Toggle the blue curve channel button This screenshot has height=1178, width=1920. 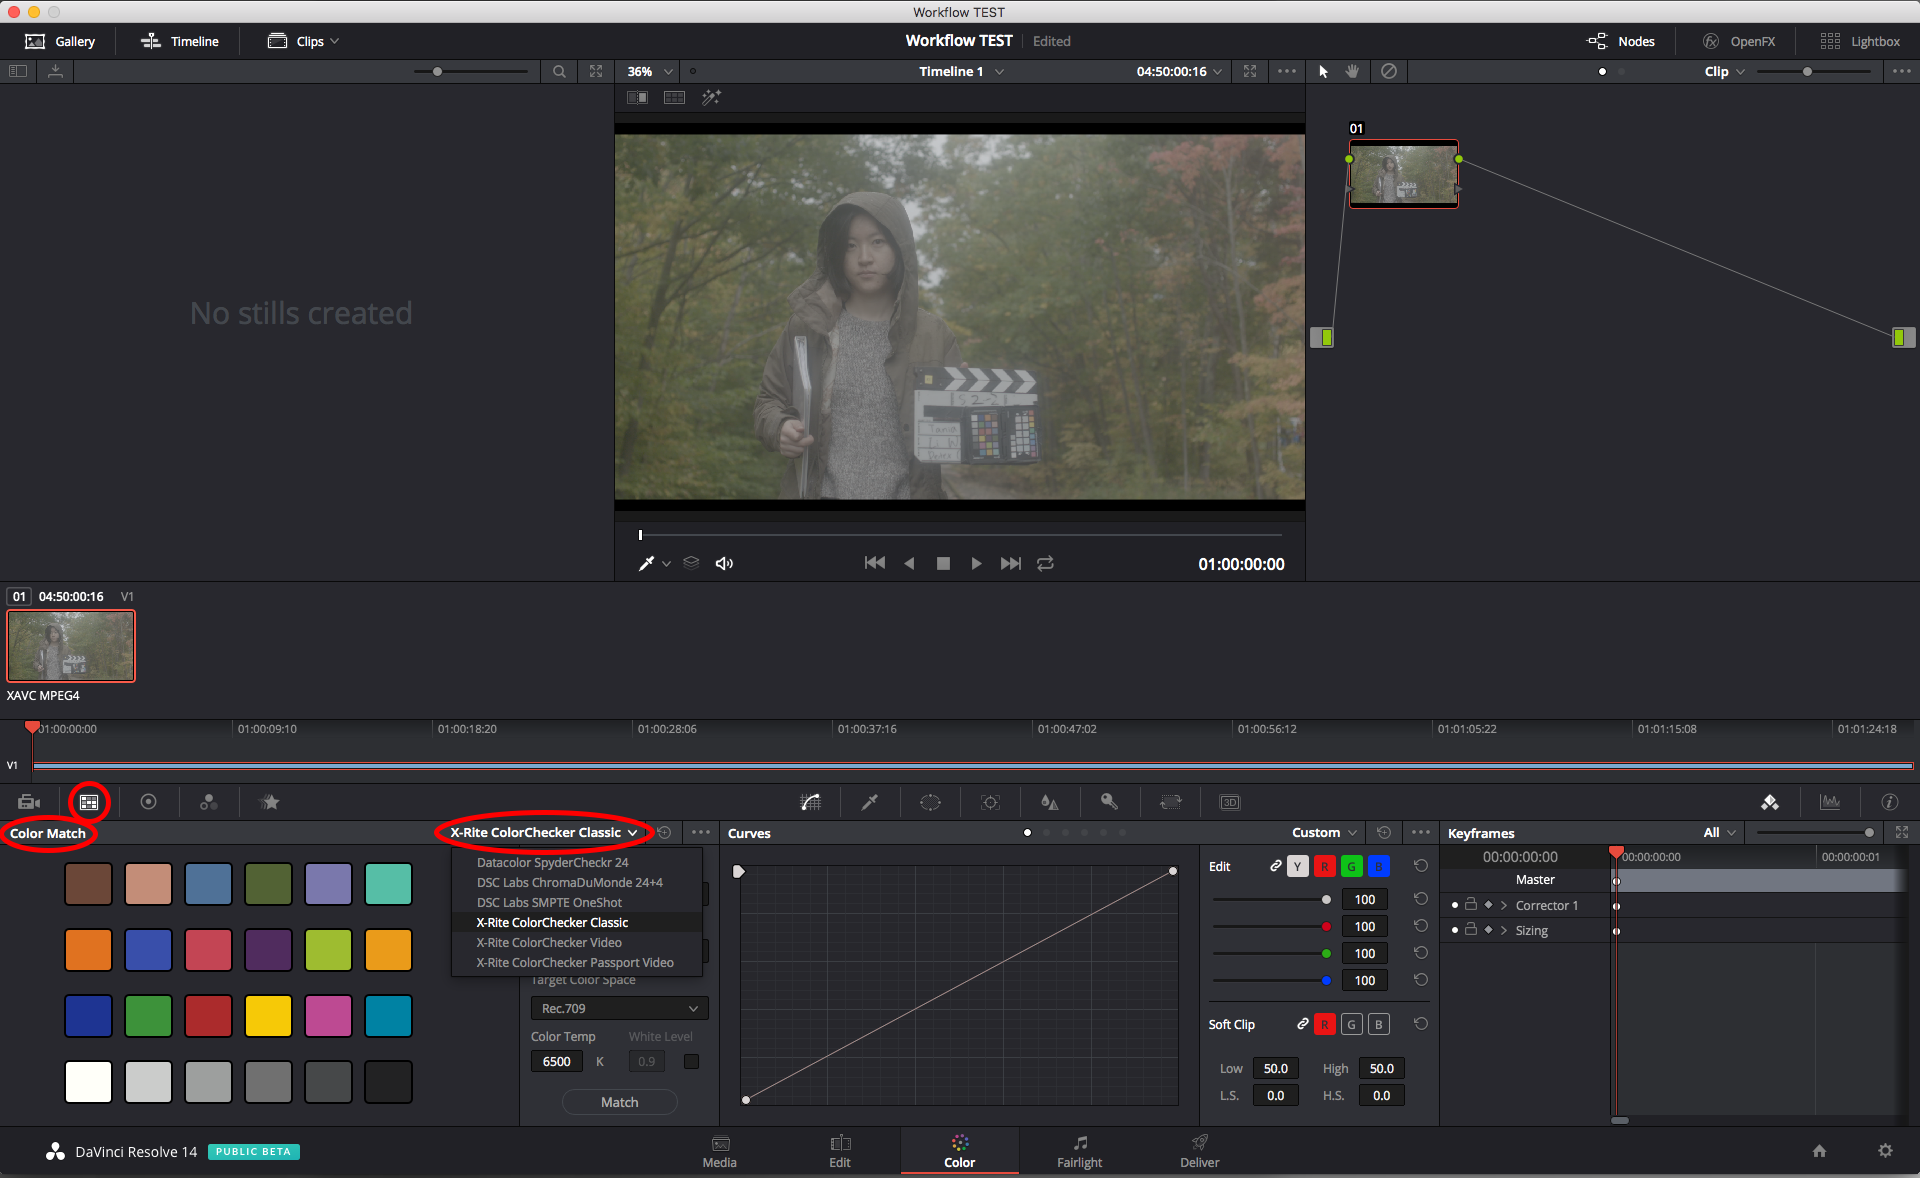click(x=1378, y=866)
